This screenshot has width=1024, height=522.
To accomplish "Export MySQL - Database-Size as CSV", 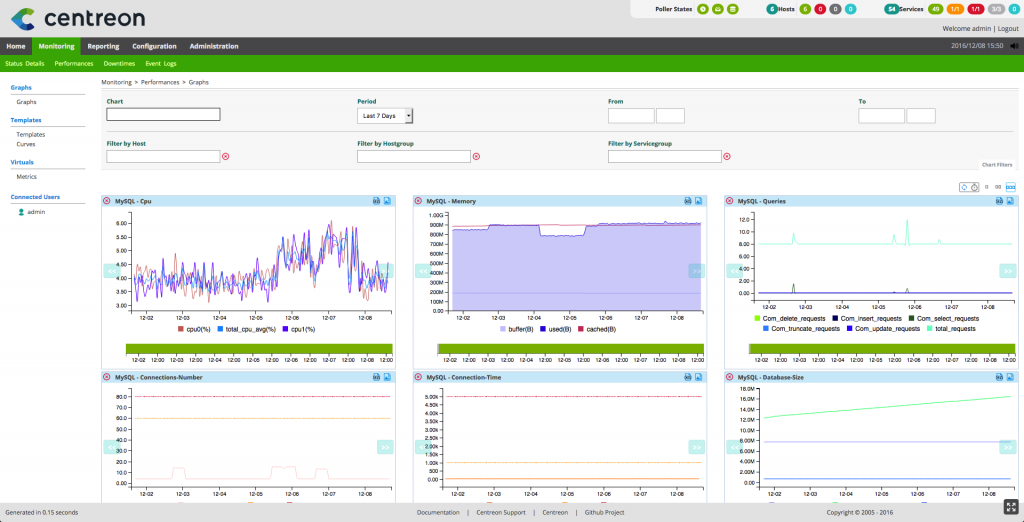I will (x=1000, y=377).
